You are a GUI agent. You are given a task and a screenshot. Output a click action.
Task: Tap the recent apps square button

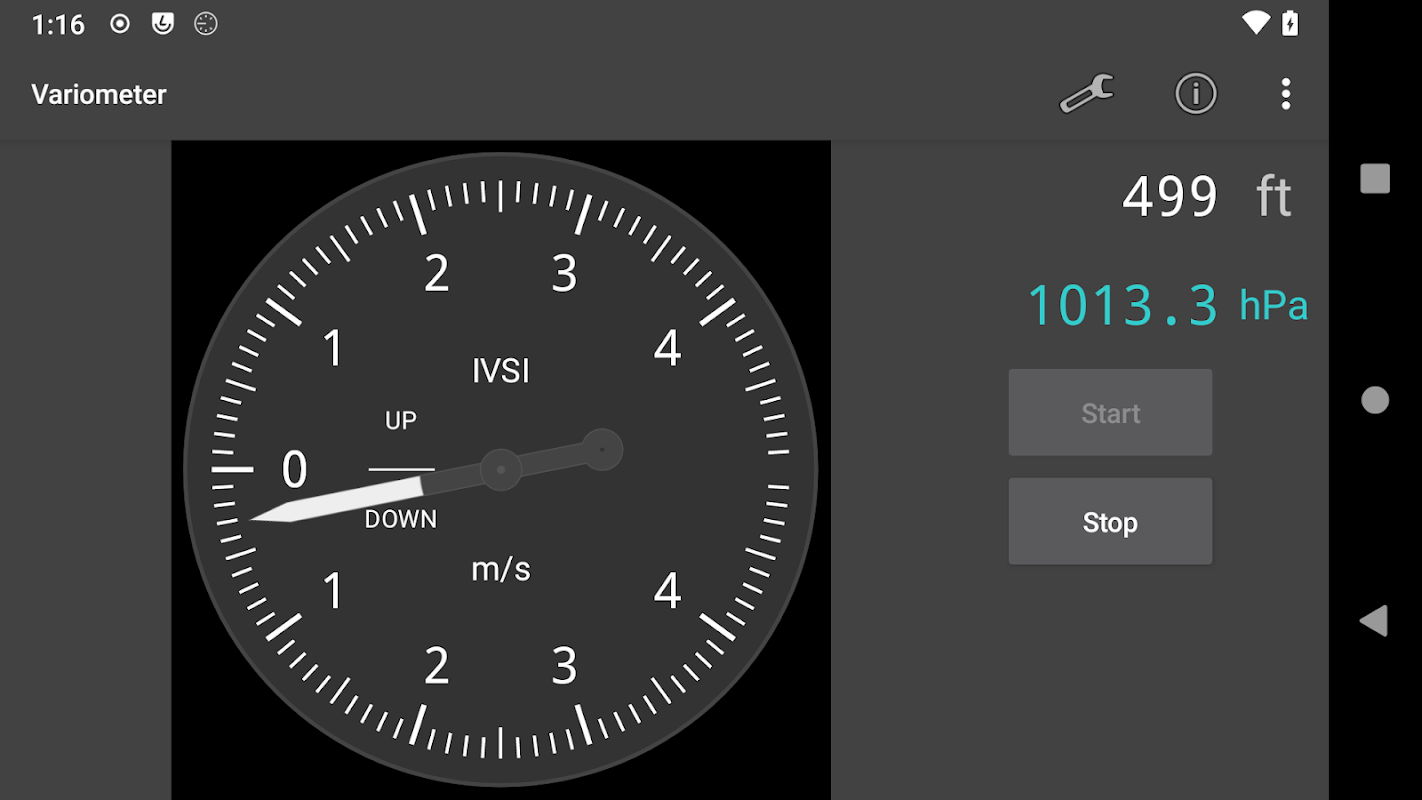tap(1375, 179)
